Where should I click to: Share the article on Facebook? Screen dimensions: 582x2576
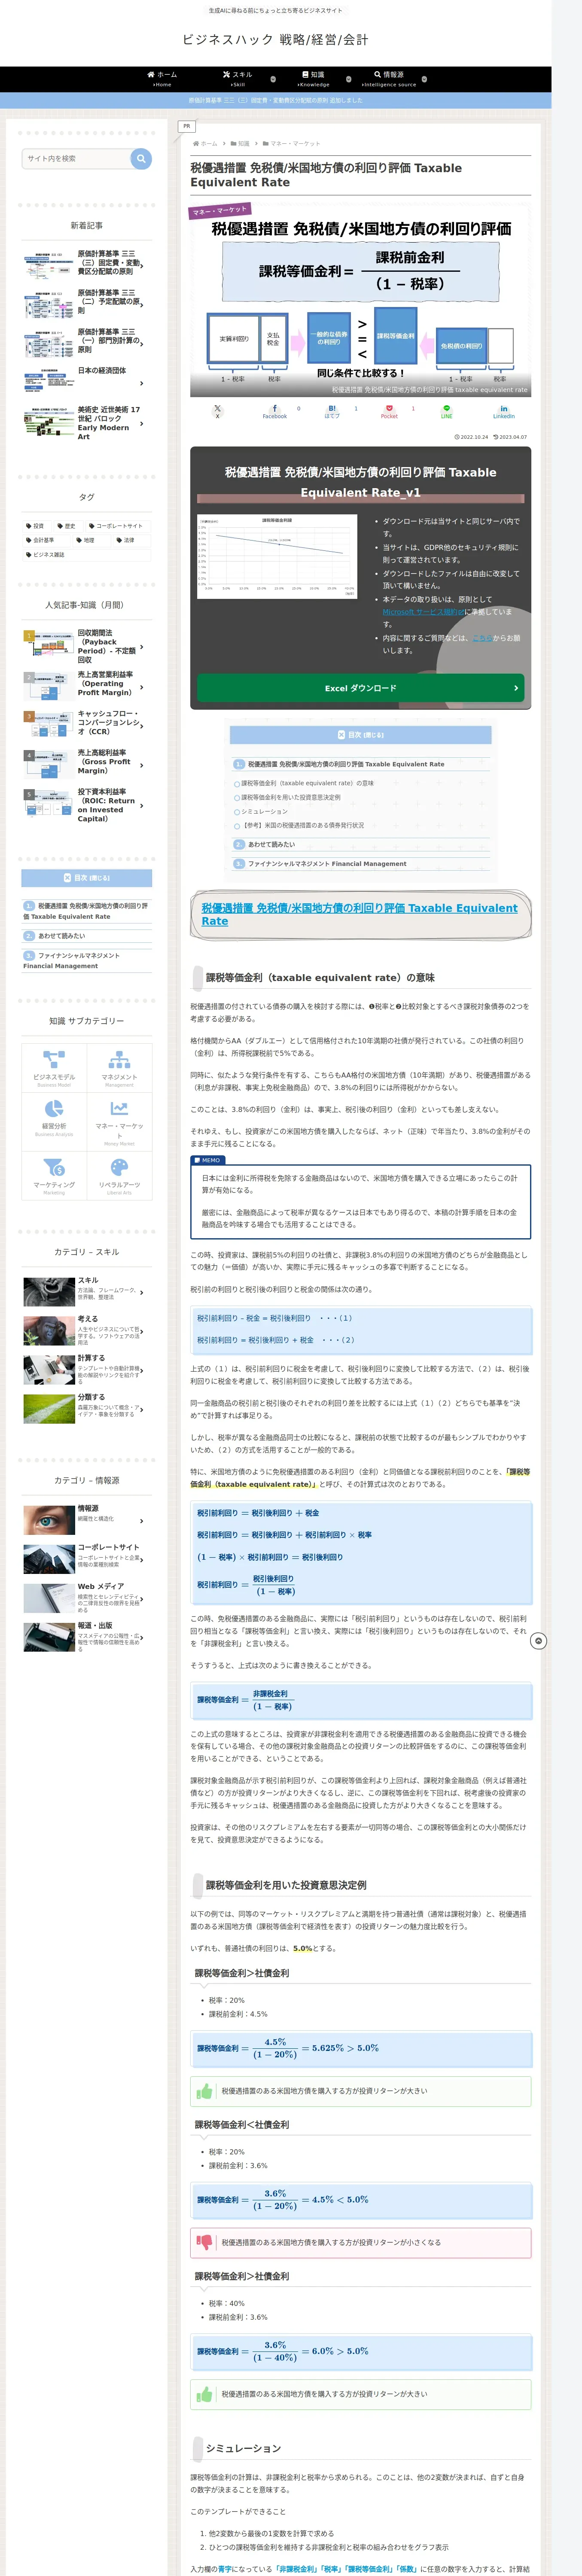(274, 411)
